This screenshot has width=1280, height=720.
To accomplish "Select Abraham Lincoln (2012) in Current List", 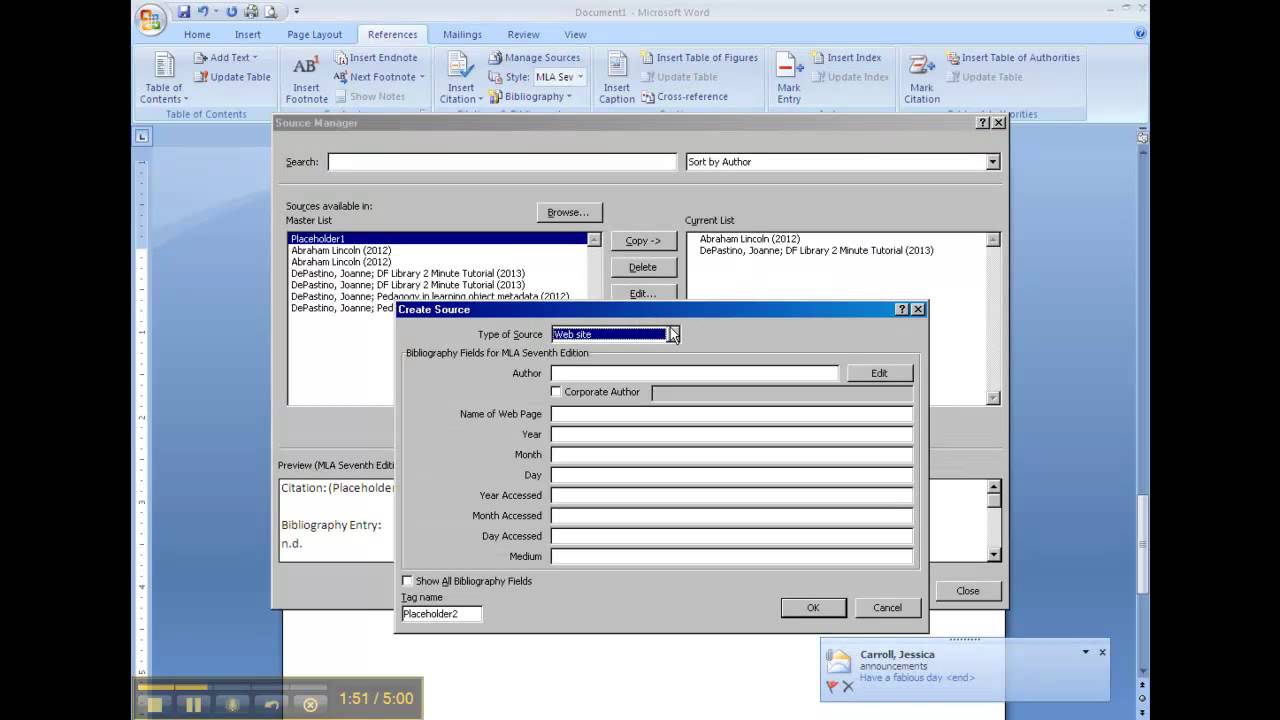I will tap(749, 239).
